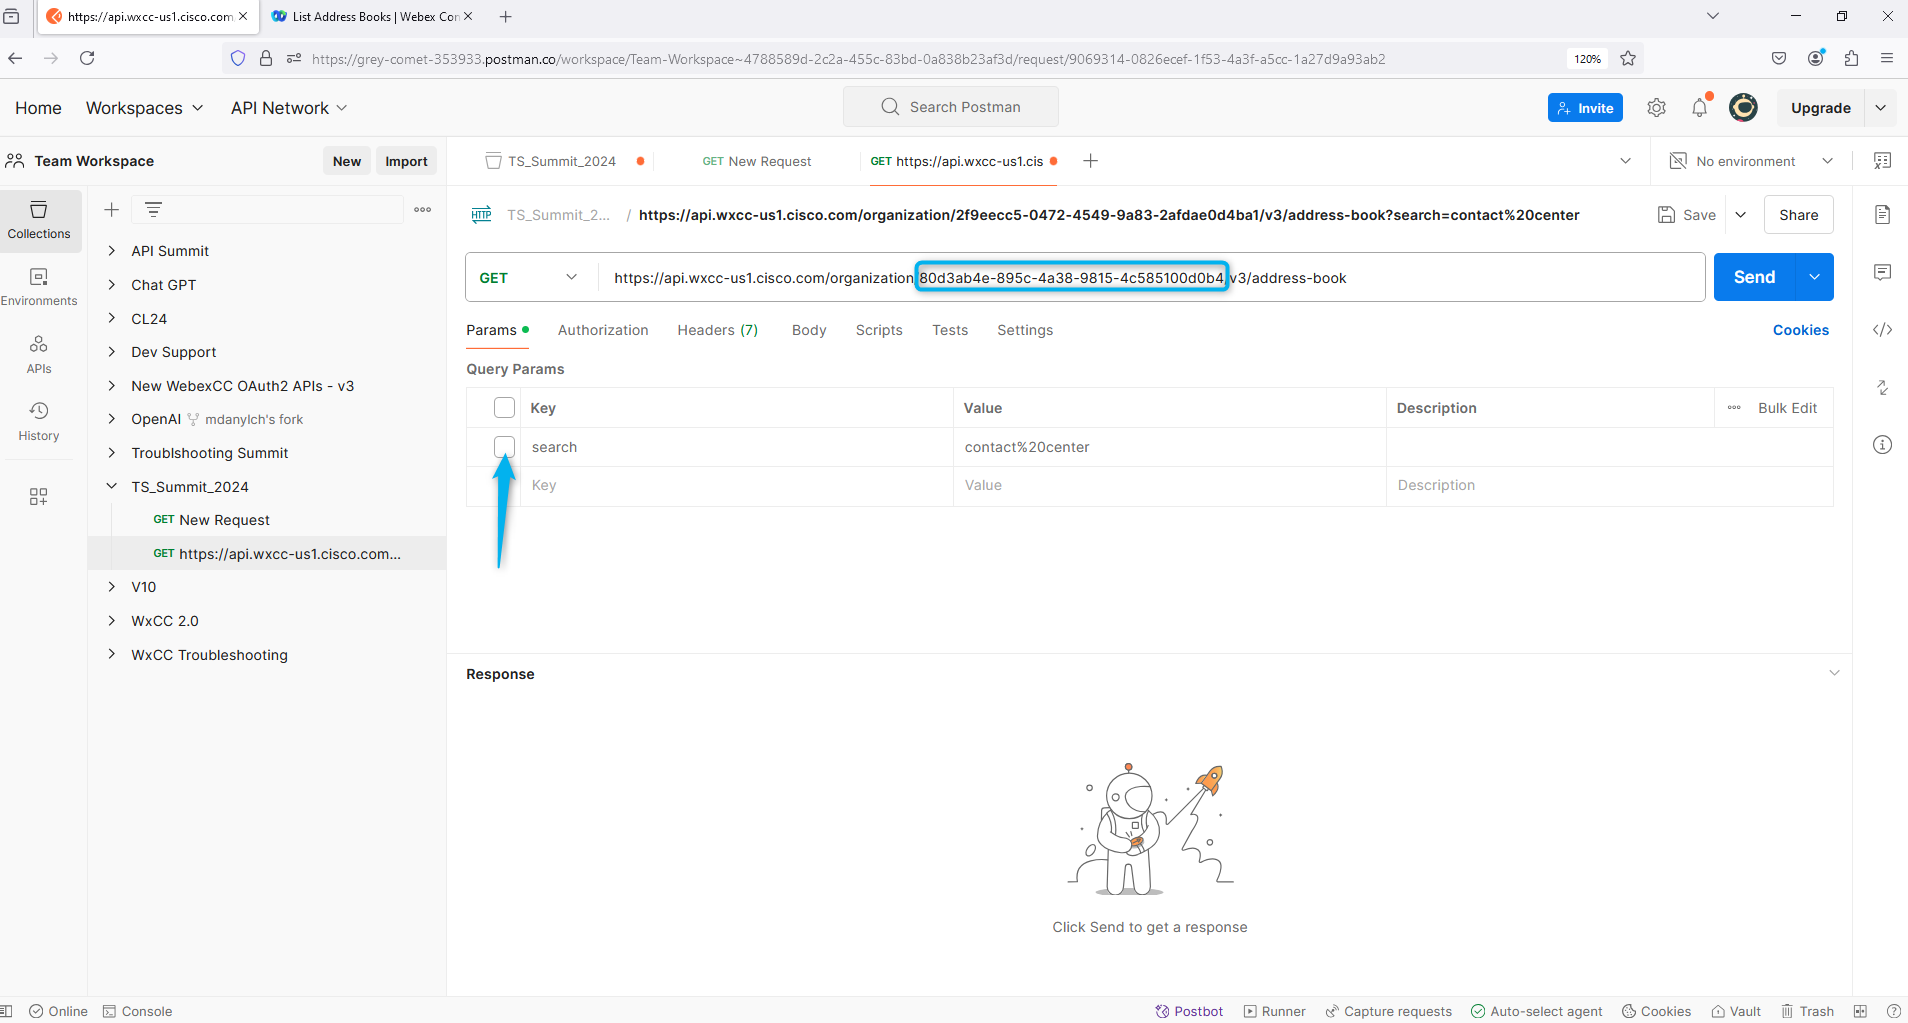Image resolution: width=1908 pixels, height=1023 pixels.
Task: Open the Vault in the status bar
Action: coord(1736,1011)
